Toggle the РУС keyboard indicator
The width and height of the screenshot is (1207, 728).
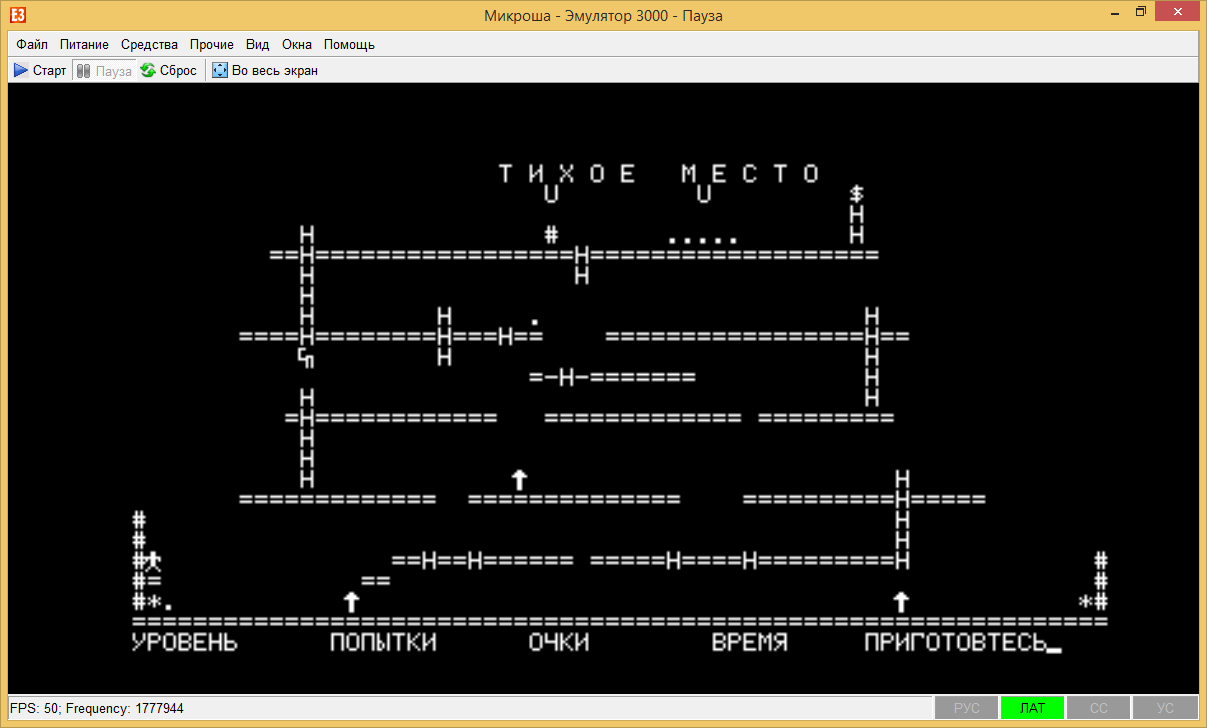966,708
